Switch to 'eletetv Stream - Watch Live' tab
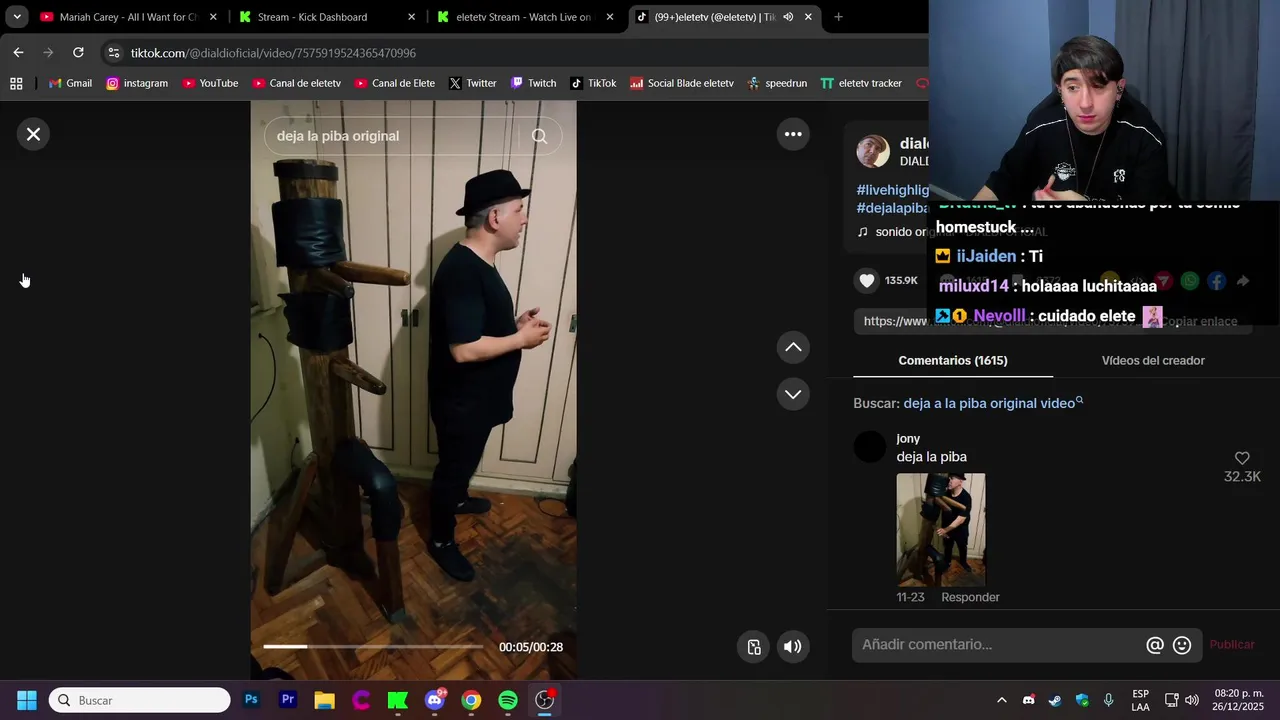Viewport: 1280px width, 720px height. pos(523,17)
